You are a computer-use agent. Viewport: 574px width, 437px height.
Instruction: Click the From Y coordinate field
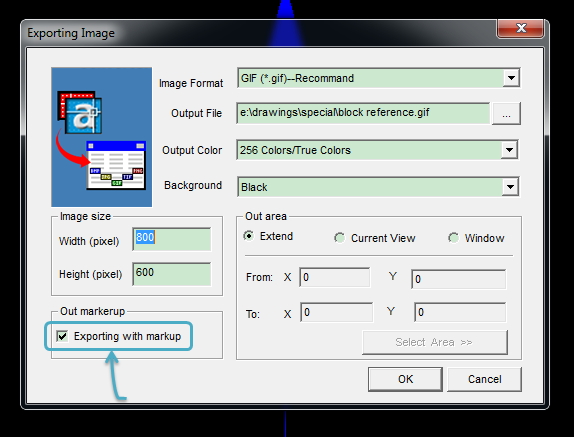coord(459,279)
